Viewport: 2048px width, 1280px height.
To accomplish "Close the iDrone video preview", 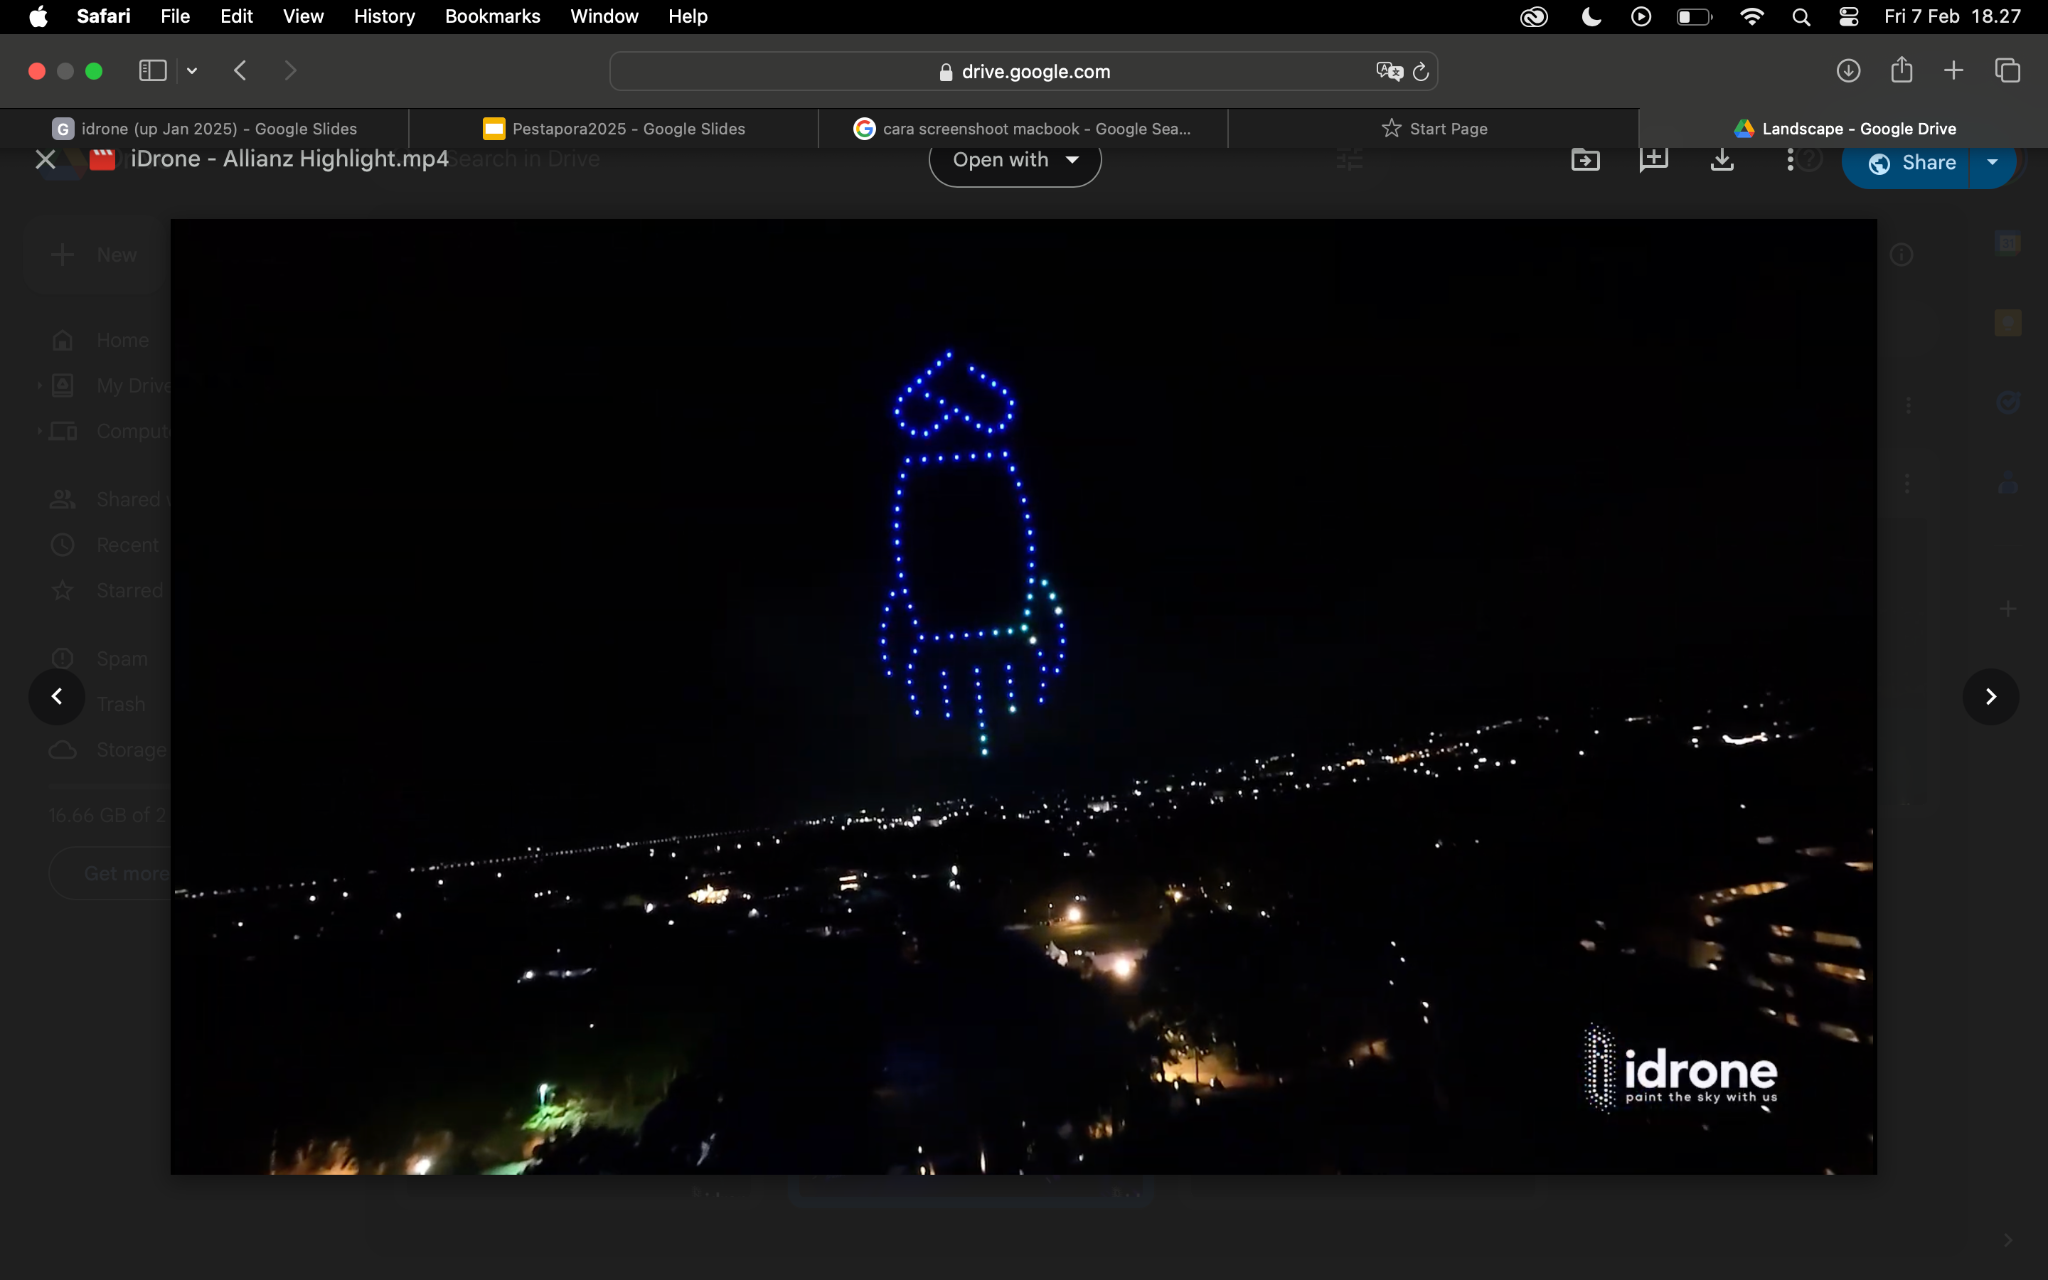I will click(45, 160).
